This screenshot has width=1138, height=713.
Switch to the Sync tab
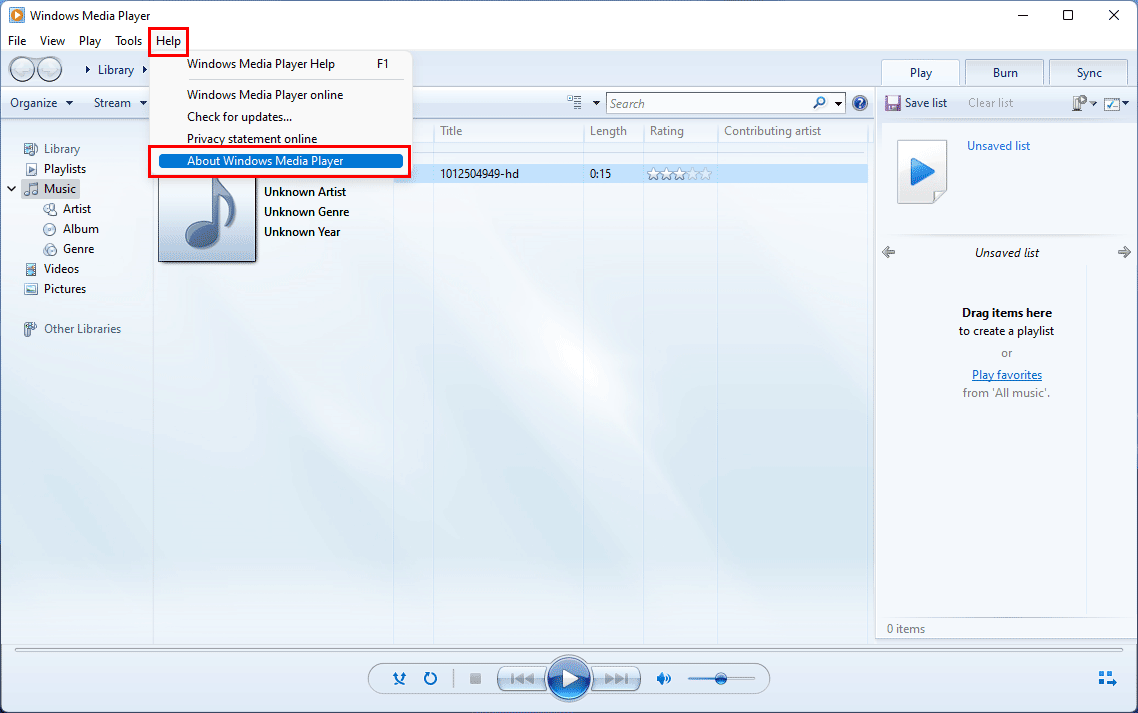pyautogui.click(x=1089, y=73)
